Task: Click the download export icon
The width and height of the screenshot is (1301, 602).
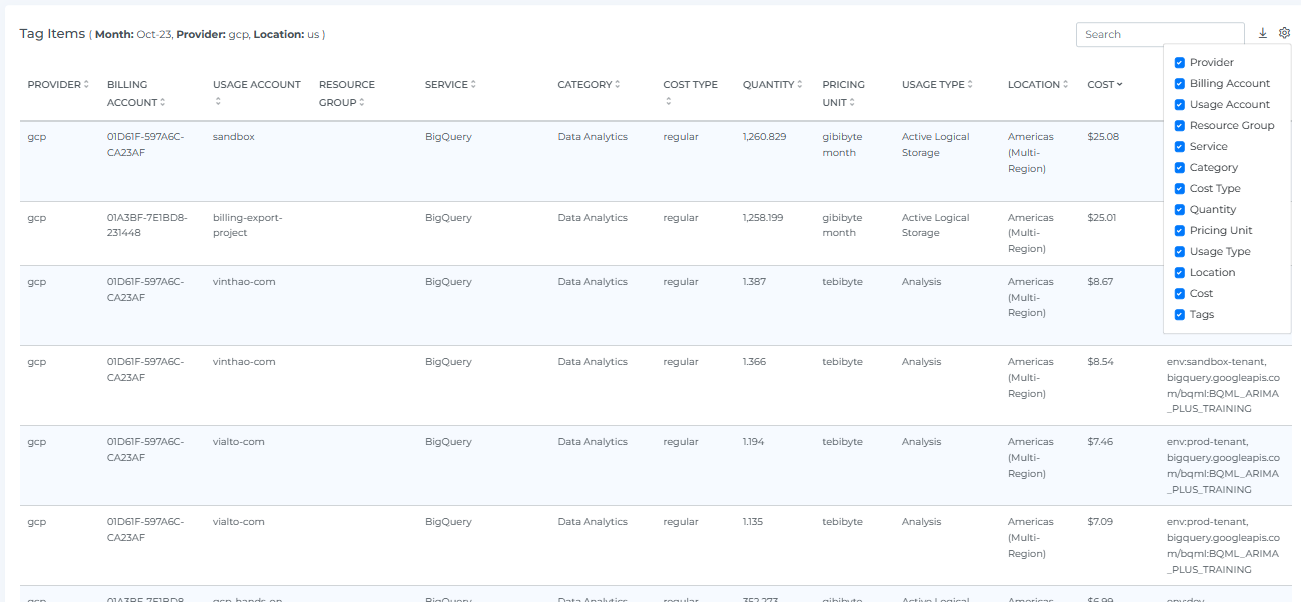Action: (x=1262, y=33)
